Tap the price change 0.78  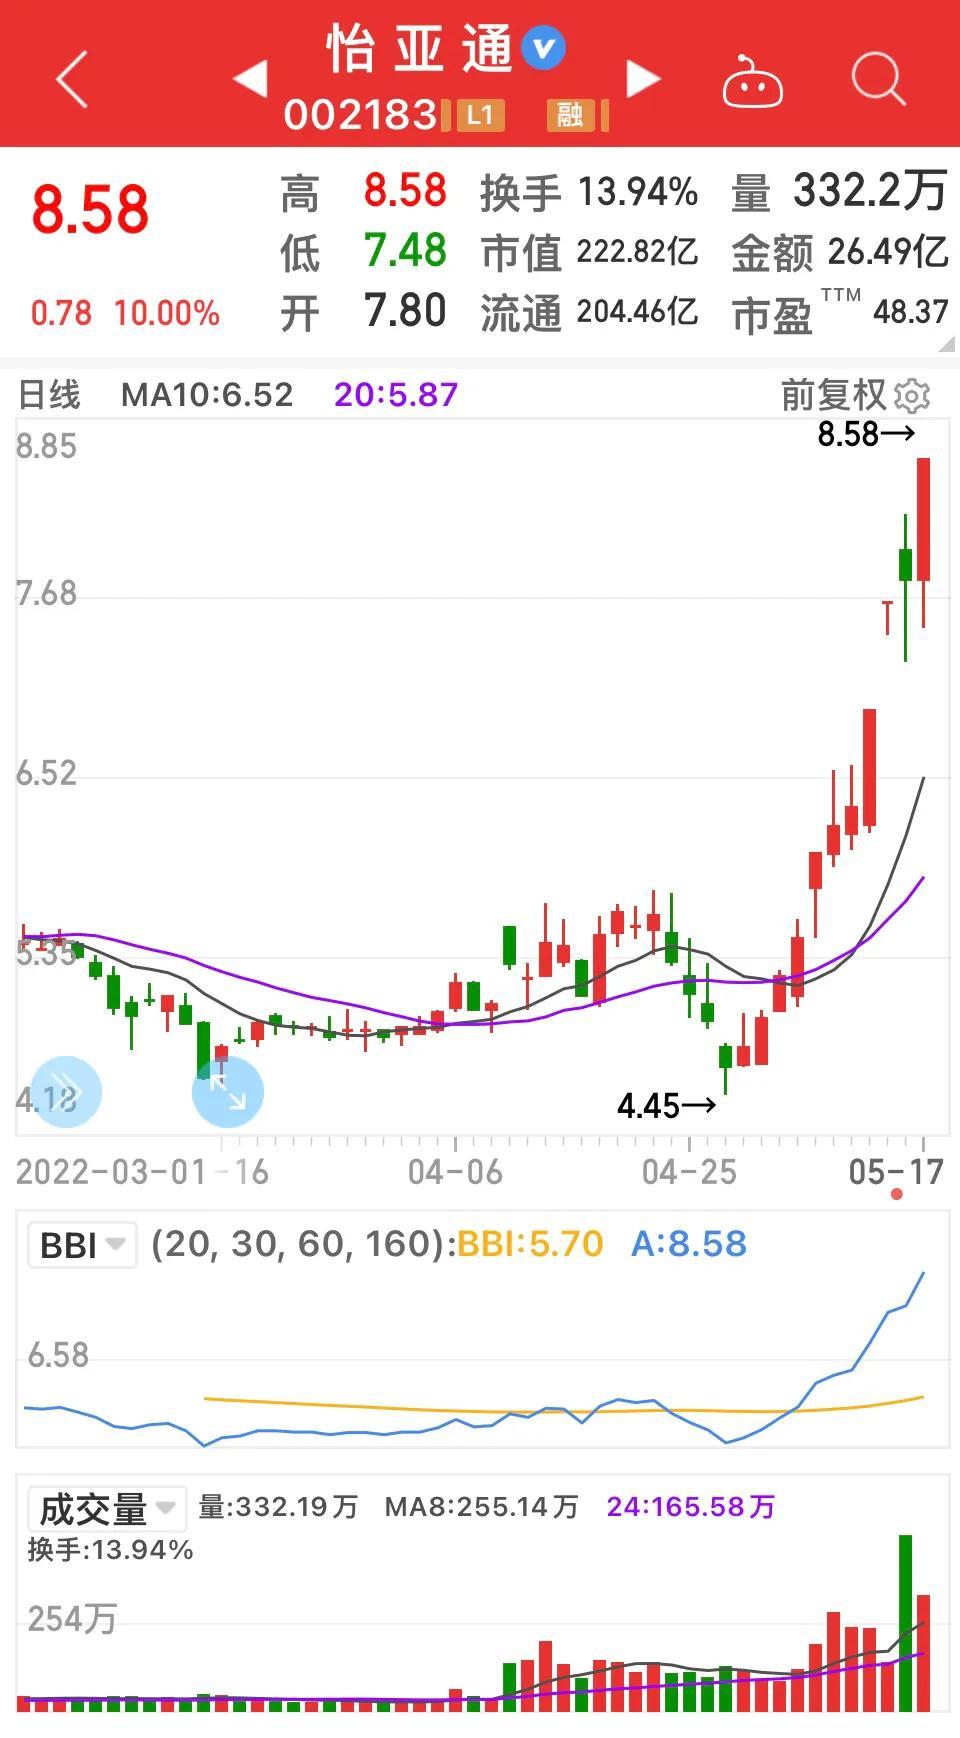[61, 313]
